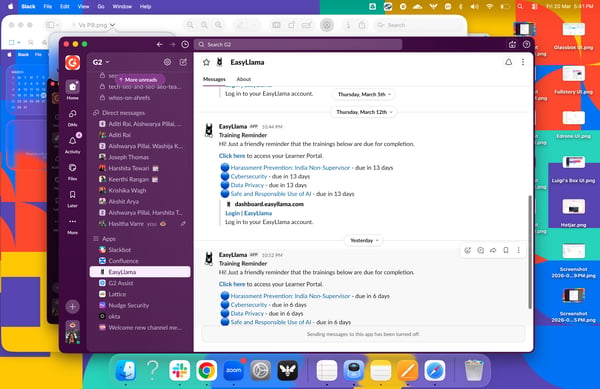
Task: Click the Search G2 field
Action: [298, 44]
